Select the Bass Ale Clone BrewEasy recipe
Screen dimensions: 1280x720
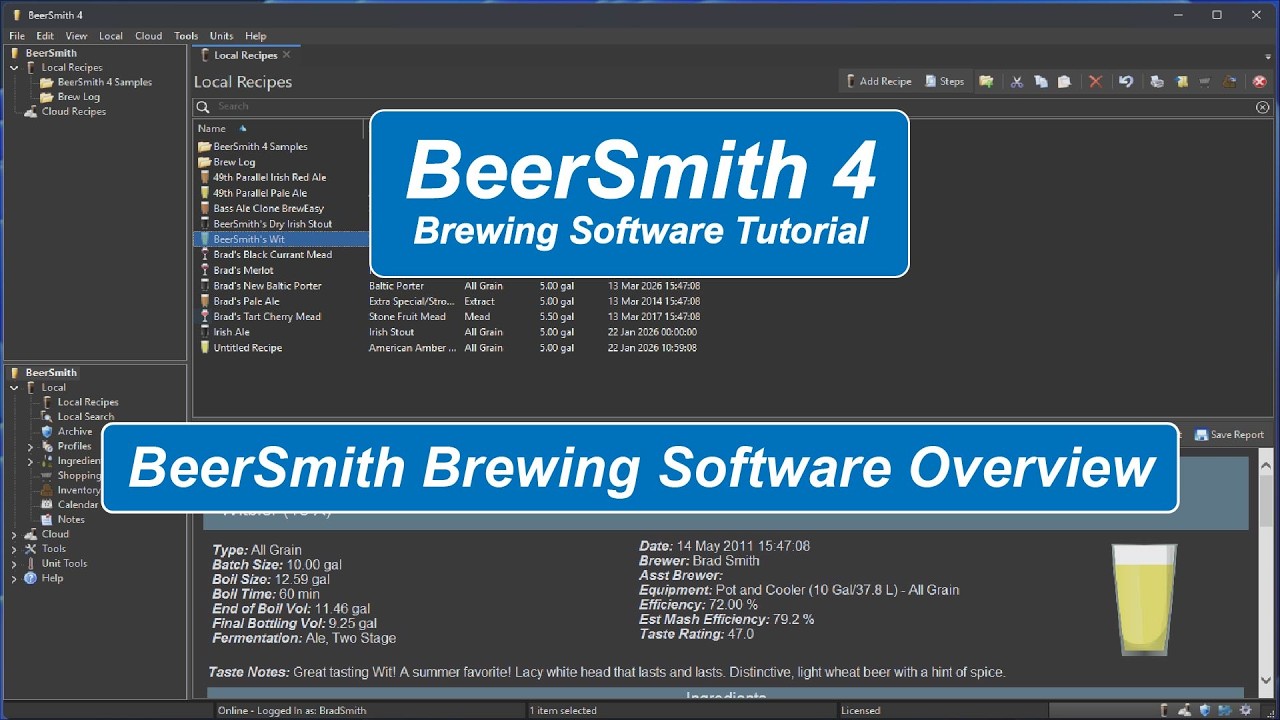[268, 208]
